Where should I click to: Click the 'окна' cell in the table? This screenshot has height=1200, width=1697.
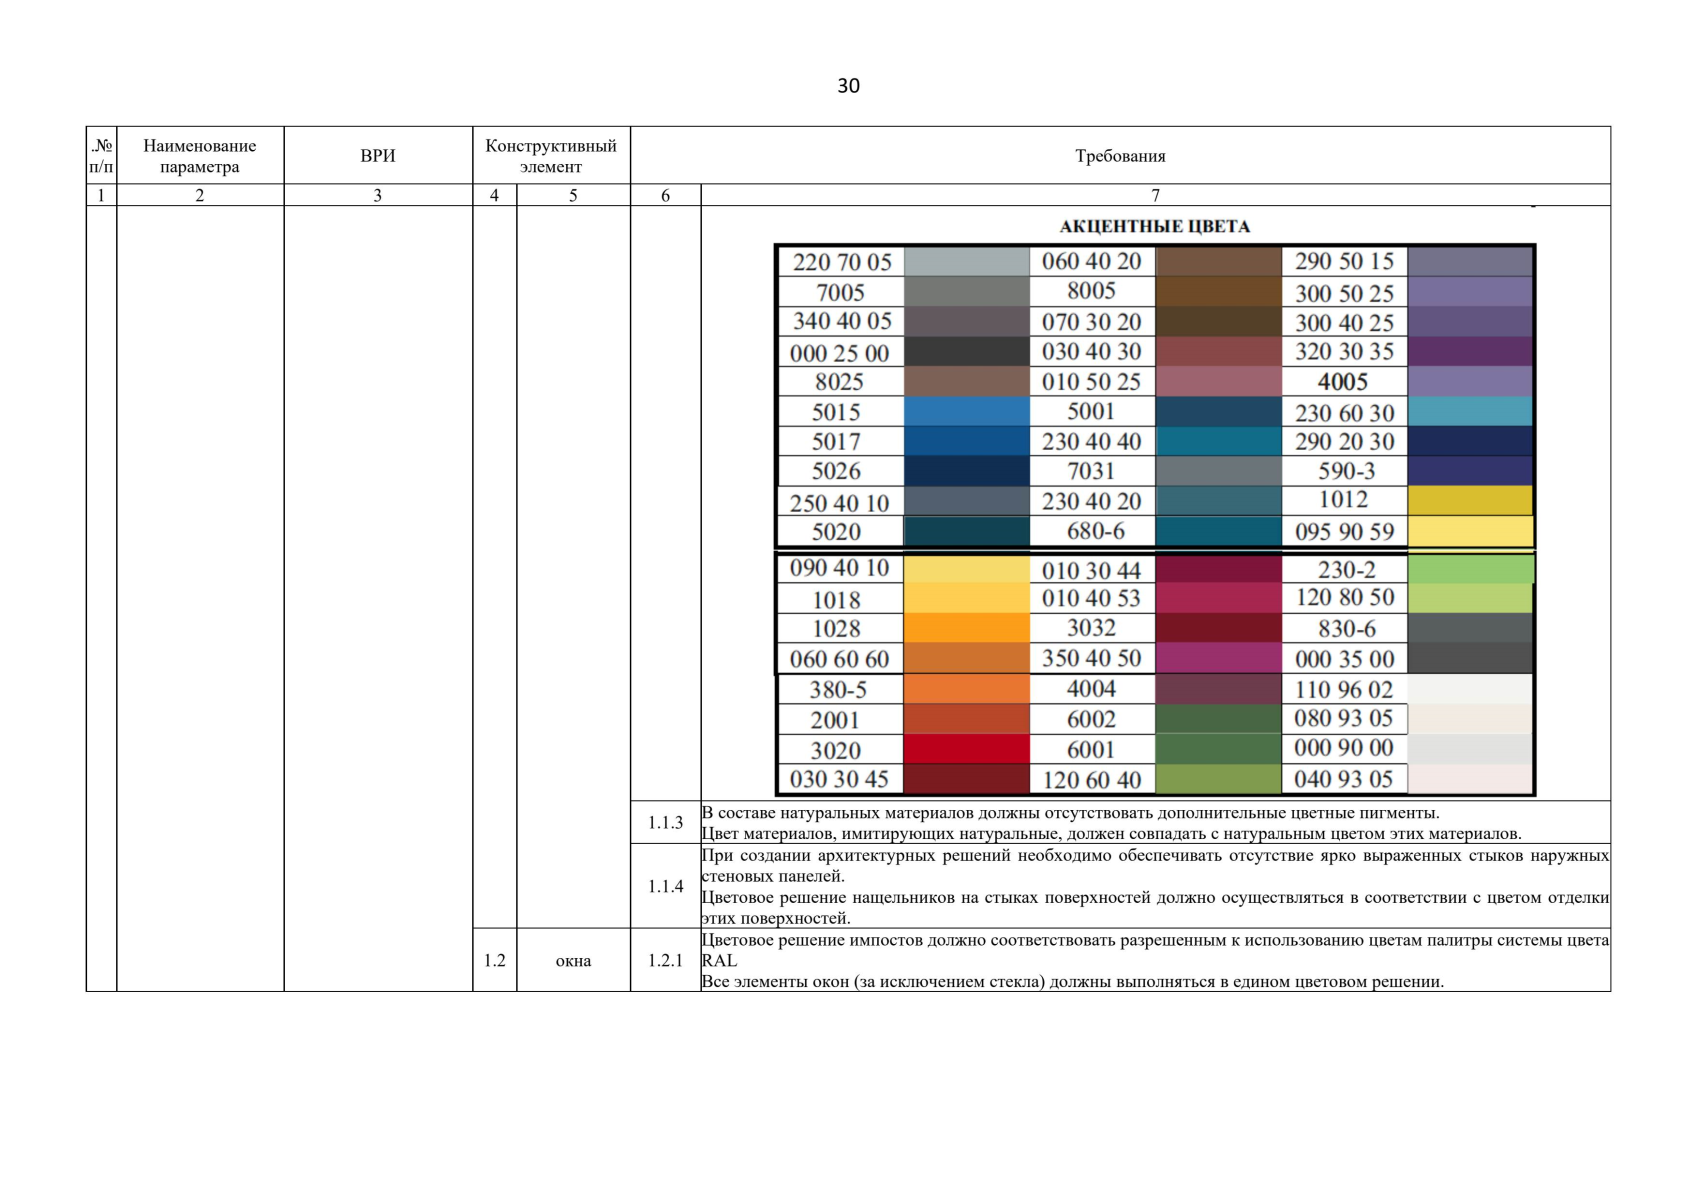point(573,961)
